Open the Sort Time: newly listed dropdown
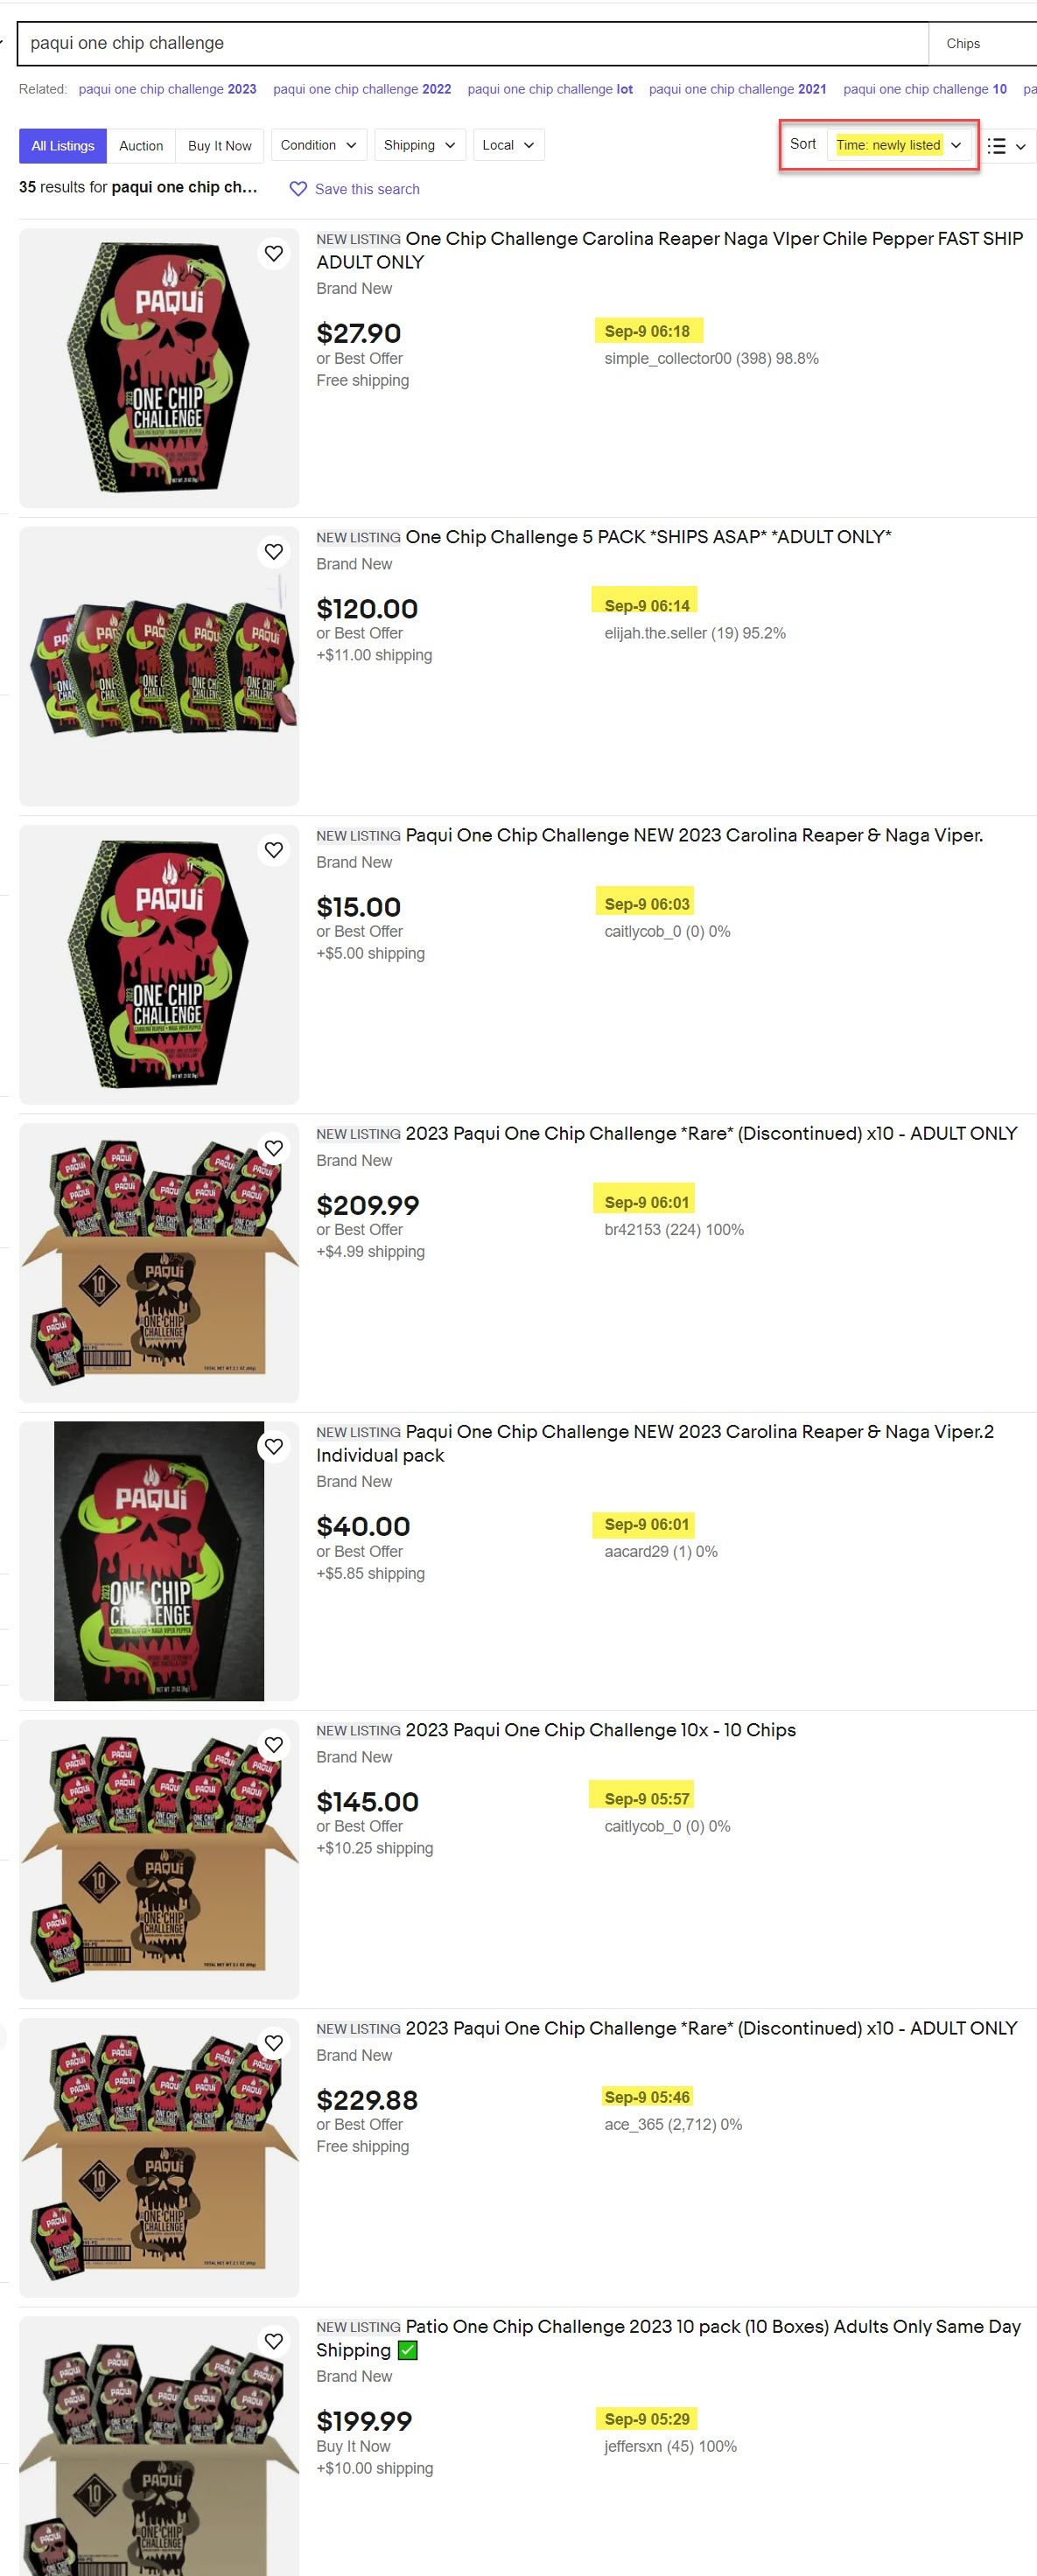The image size is (1037, 2576). tap(898, 145)
